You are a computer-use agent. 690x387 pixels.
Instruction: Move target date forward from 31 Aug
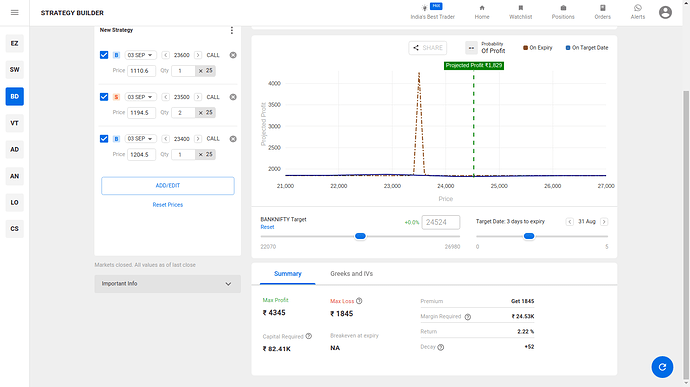tap(604, 221)
